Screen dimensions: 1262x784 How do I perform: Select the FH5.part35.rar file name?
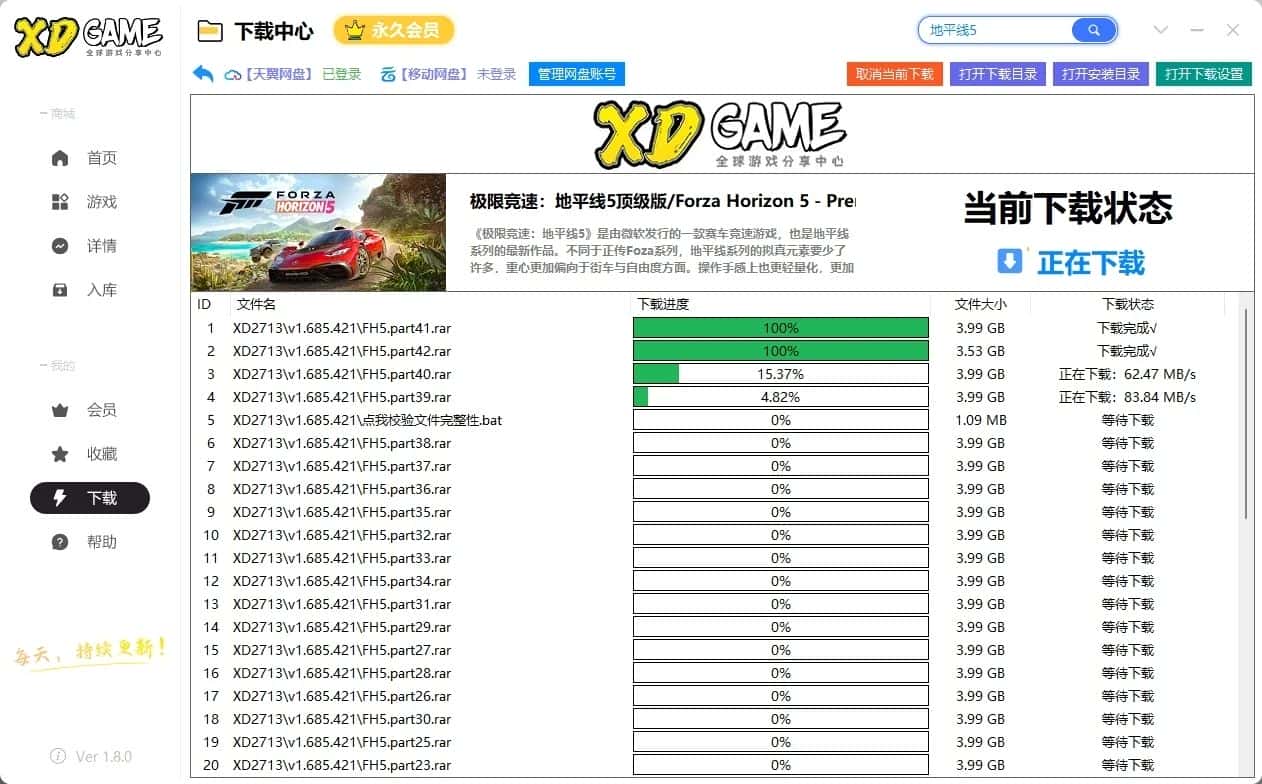342,512
